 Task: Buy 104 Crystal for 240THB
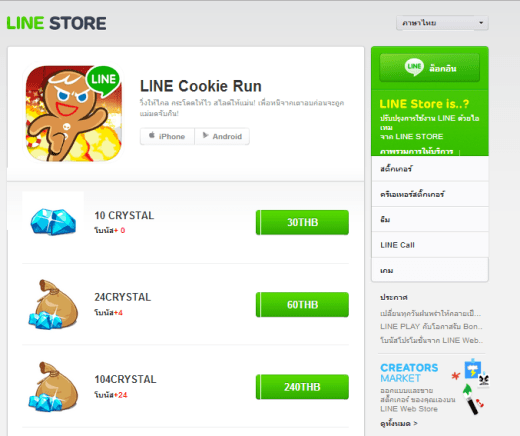[302, 387]
